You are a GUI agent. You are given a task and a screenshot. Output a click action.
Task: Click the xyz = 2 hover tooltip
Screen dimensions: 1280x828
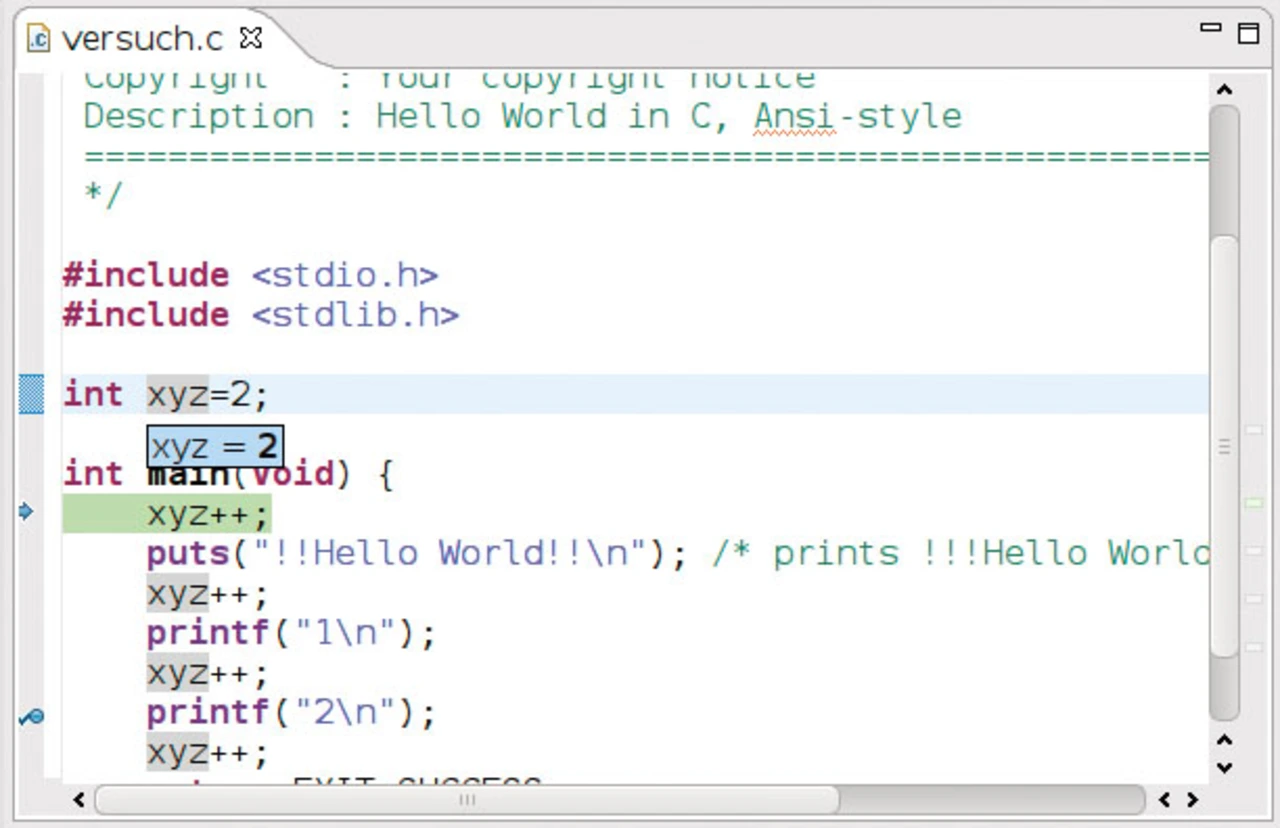tap(215, 447)
